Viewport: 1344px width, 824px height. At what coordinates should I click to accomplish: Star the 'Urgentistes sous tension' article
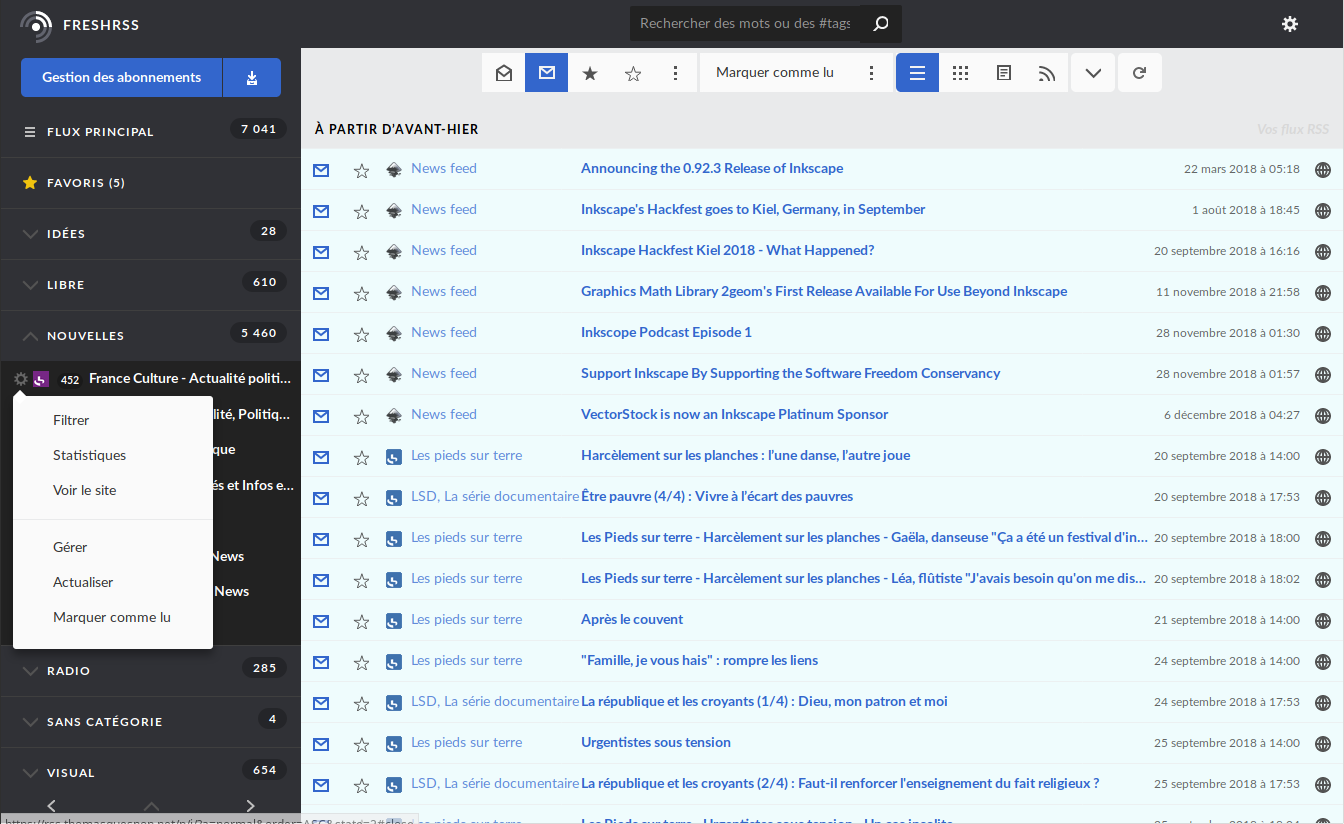362,744
